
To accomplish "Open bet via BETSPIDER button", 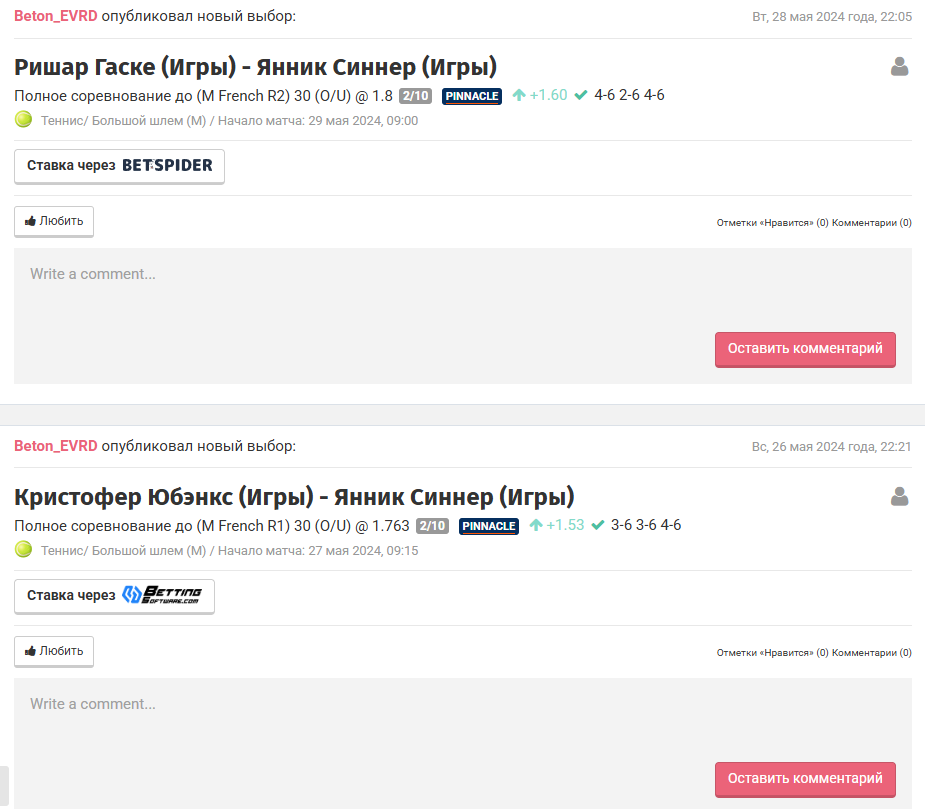I will (x=119, y=166).
